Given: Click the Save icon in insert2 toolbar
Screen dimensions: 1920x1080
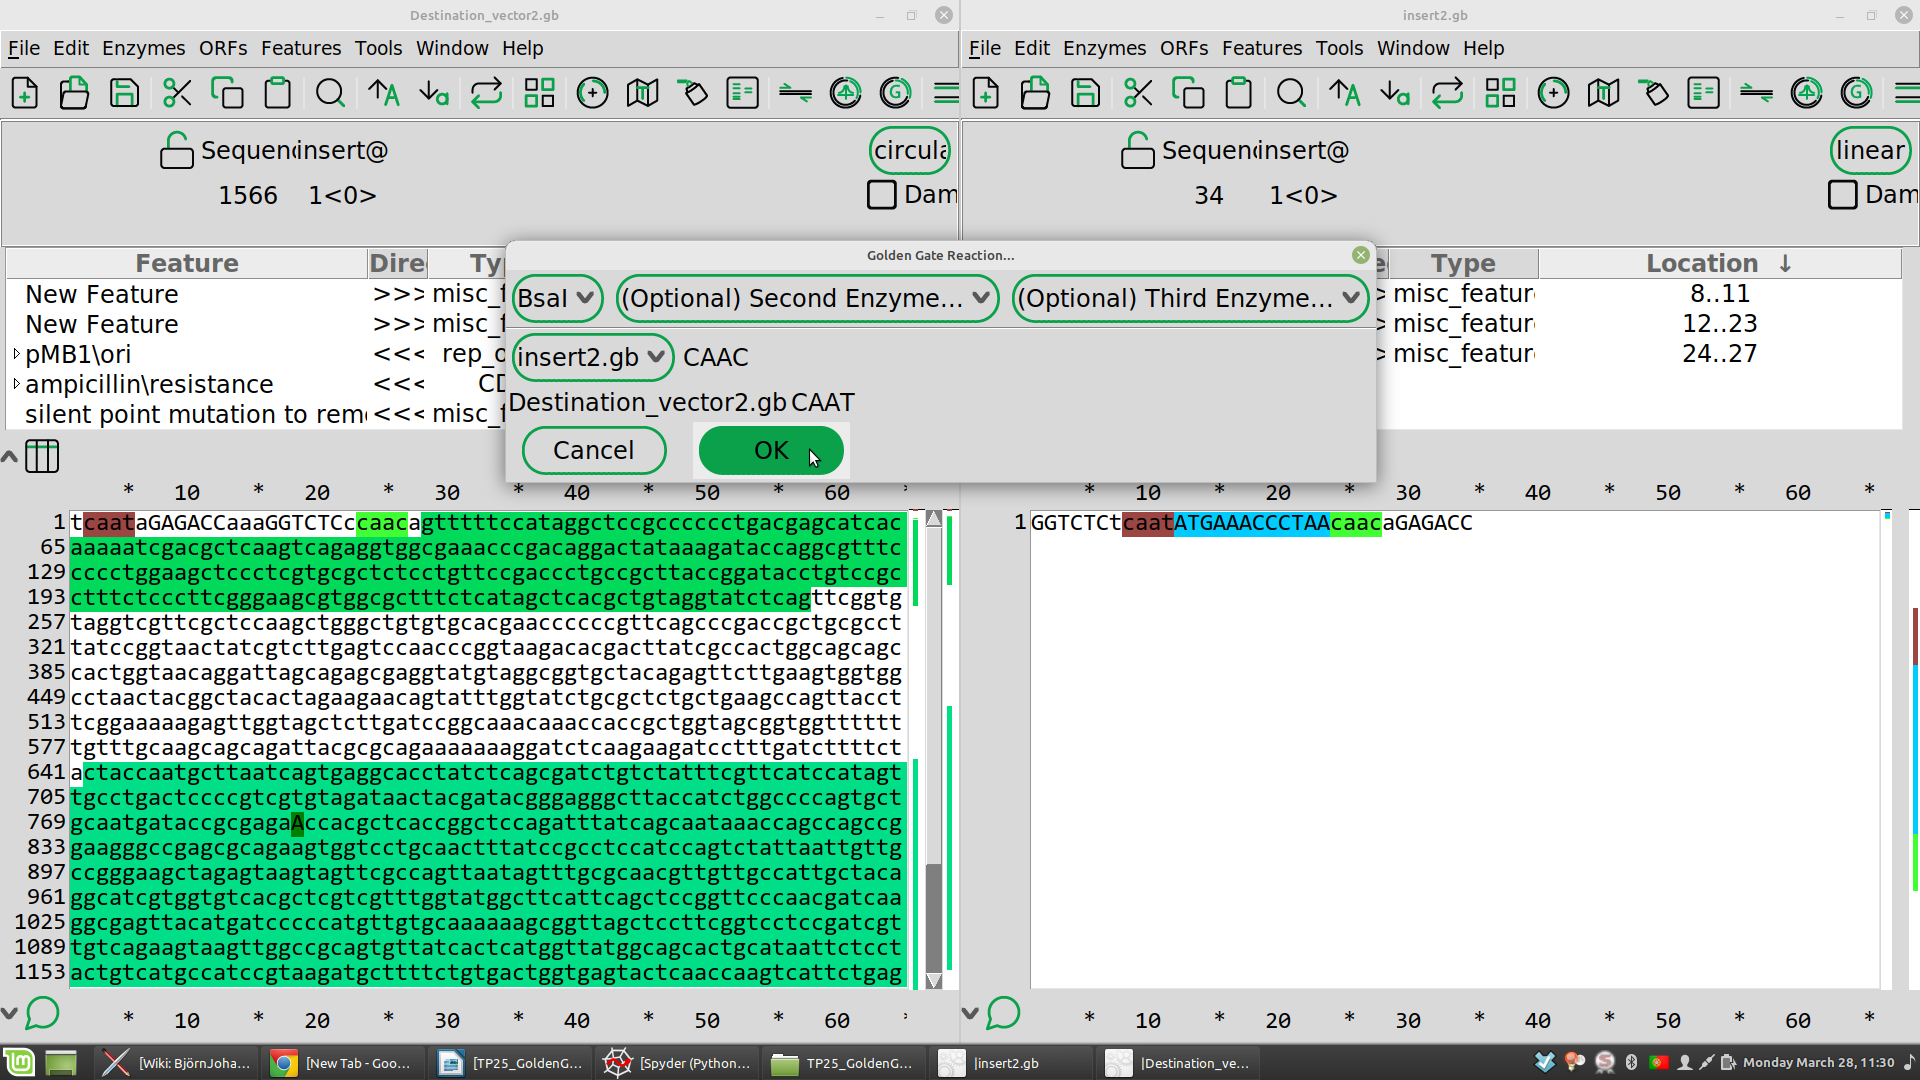Looking at the screenshot, I should pyautogui.click(x=1085, y=93).
